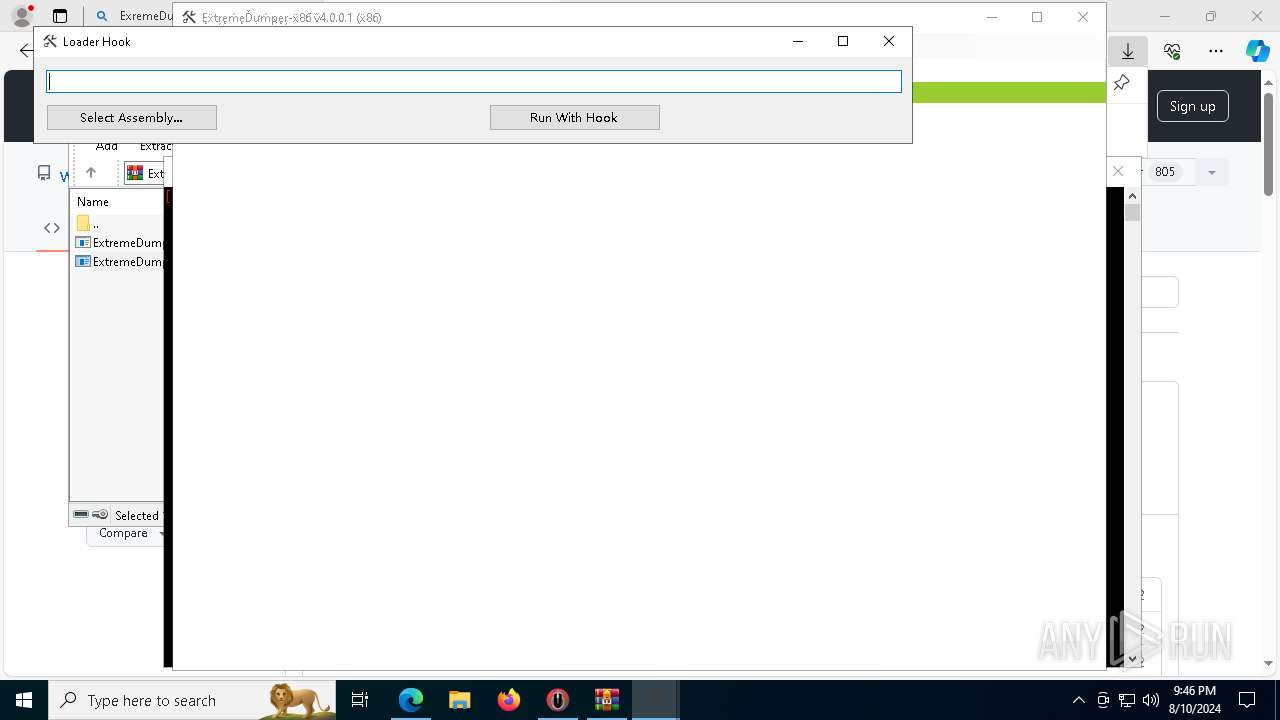Focus the assembly path text field in Loader Hook

[474, 81]
